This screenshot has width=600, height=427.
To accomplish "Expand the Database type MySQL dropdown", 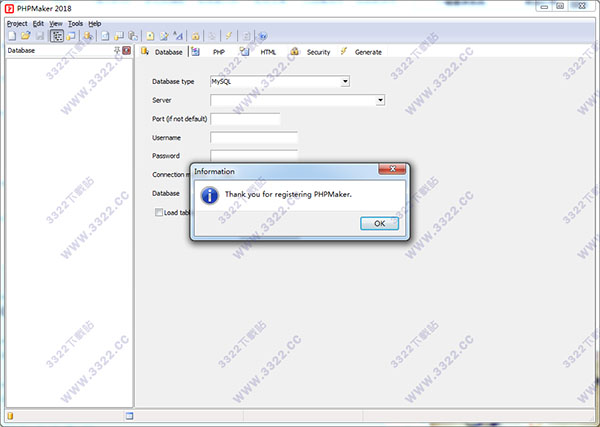I will (x=345, y=81).
